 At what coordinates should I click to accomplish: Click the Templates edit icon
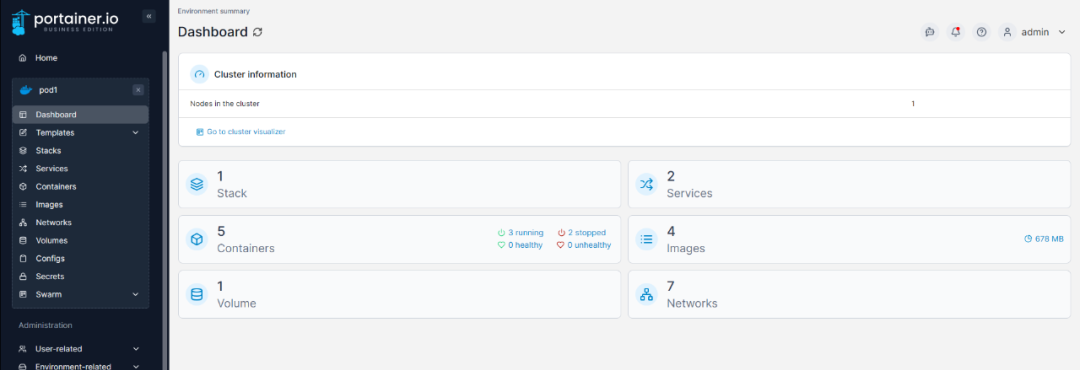pos(23,132)
